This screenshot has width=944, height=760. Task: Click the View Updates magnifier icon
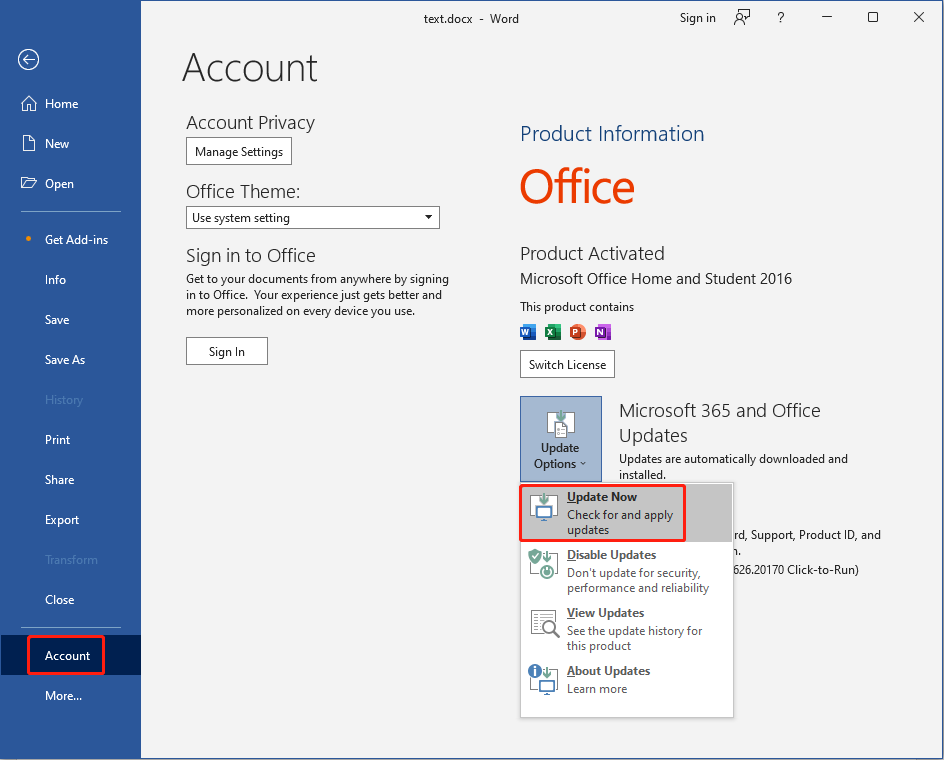coord(544,623)
